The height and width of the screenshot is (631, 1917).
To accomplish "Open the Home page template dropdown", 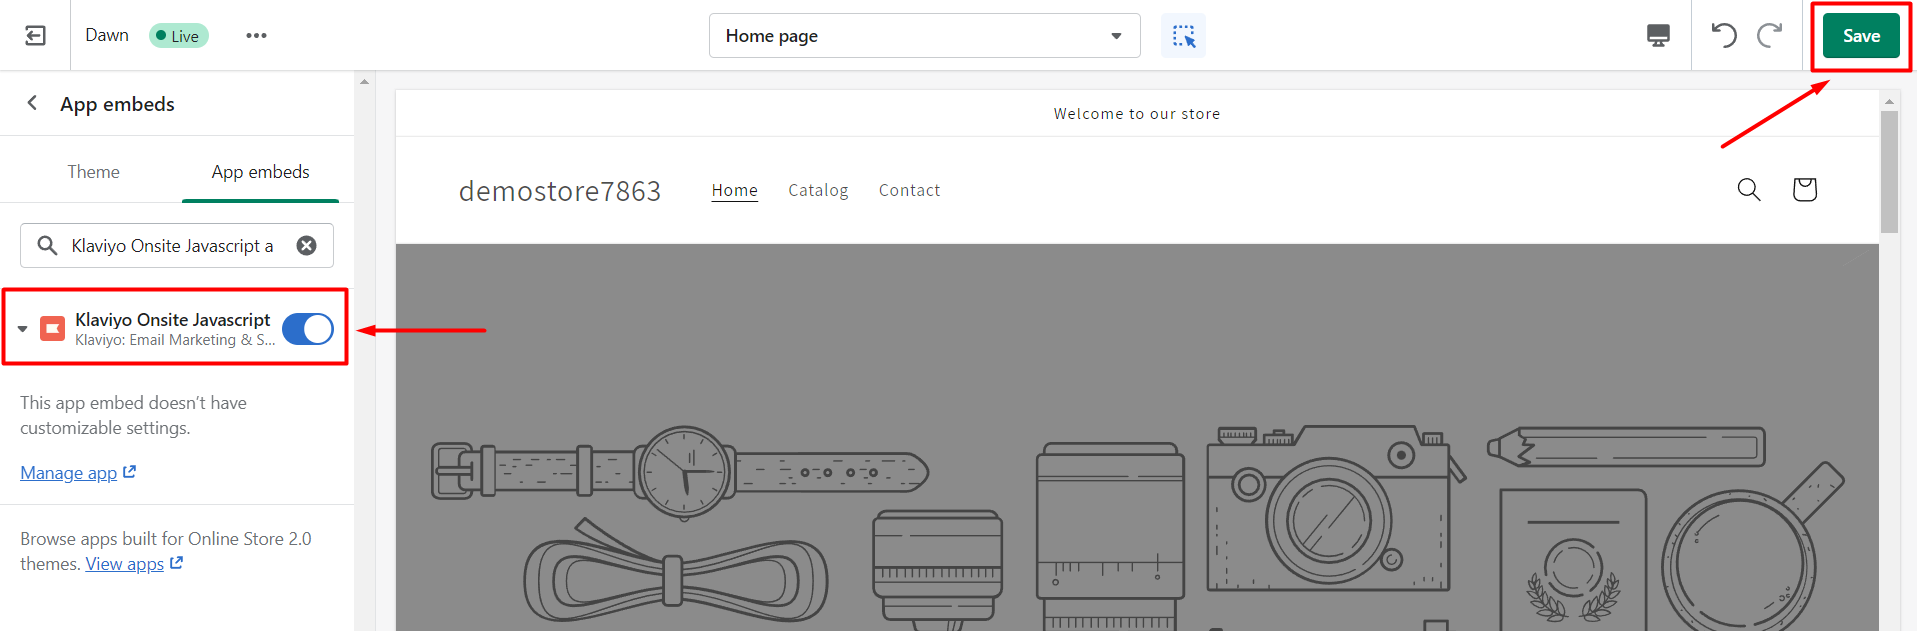I will (924, 36).
